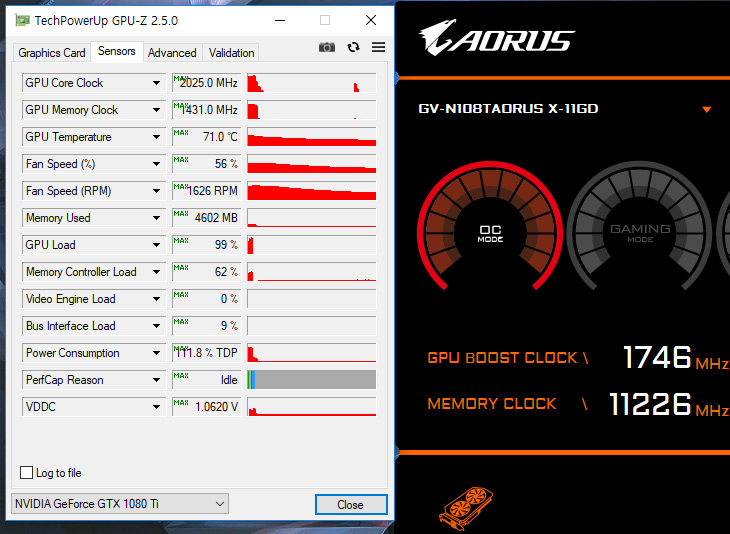The height and width of the screenshot is (534, 730).
Task: Click the GPU-Z title bar app icon
Action: point(22,20)
